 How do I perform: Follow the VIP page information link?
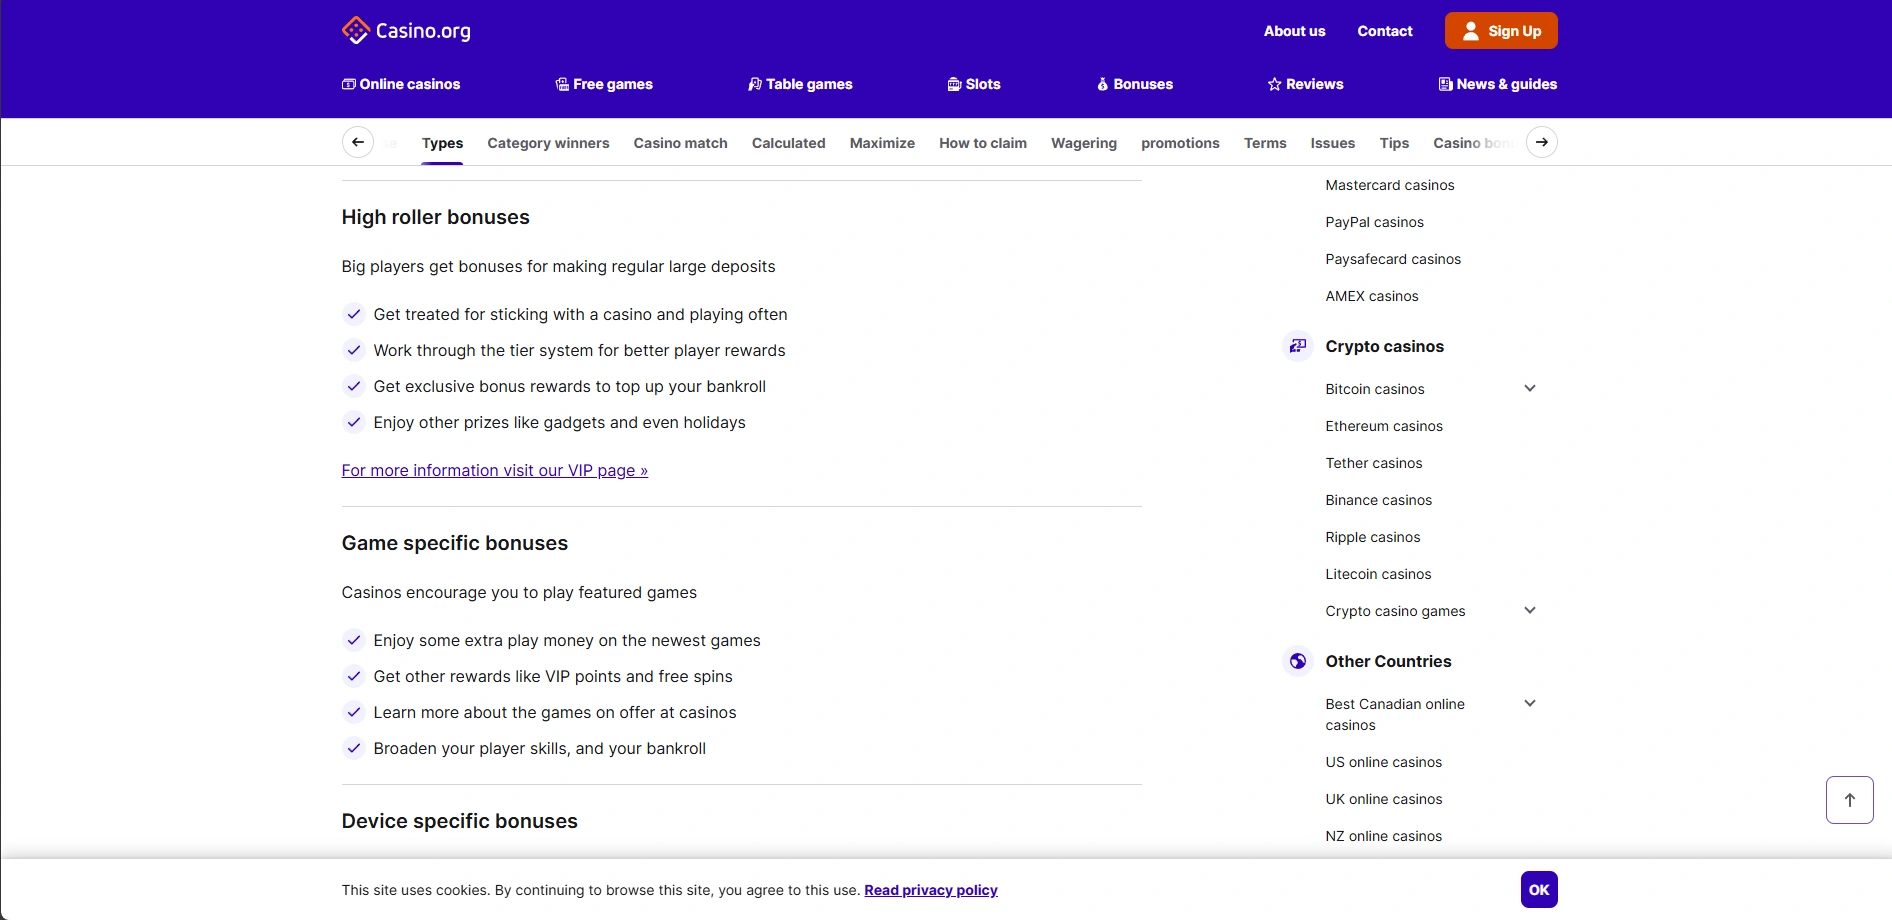494,470
